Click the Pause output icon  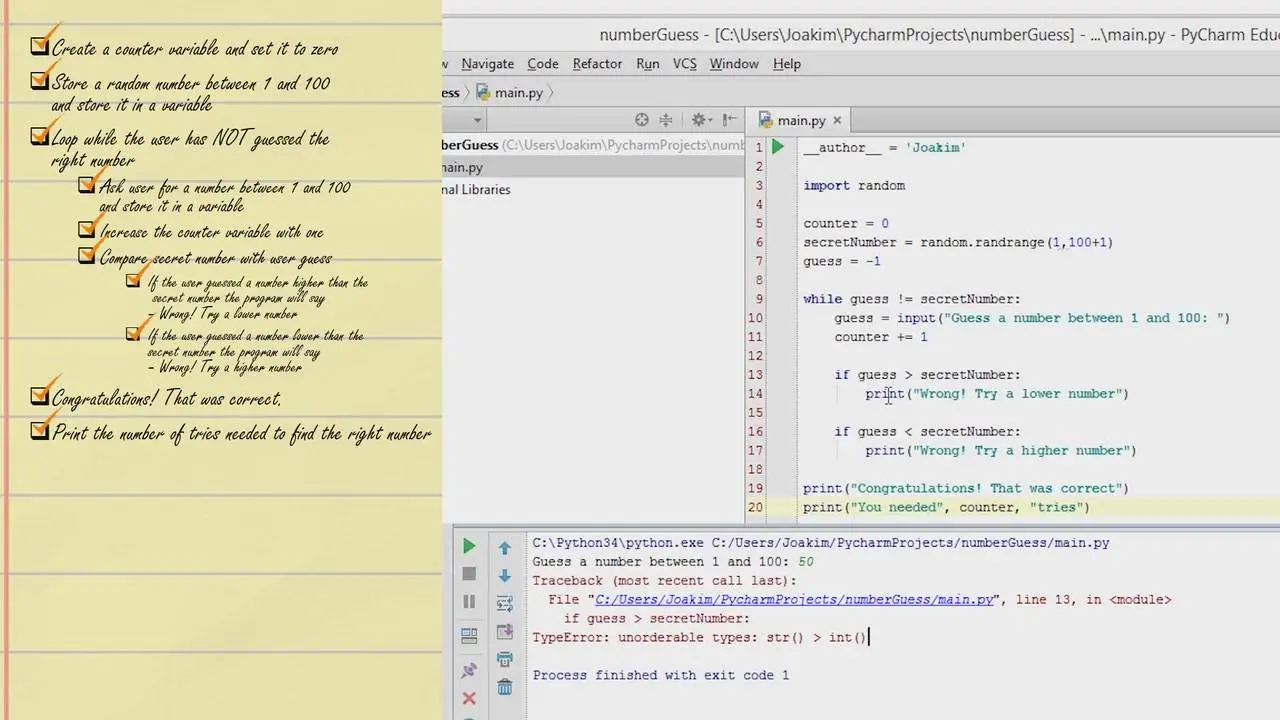pos(468,602)
